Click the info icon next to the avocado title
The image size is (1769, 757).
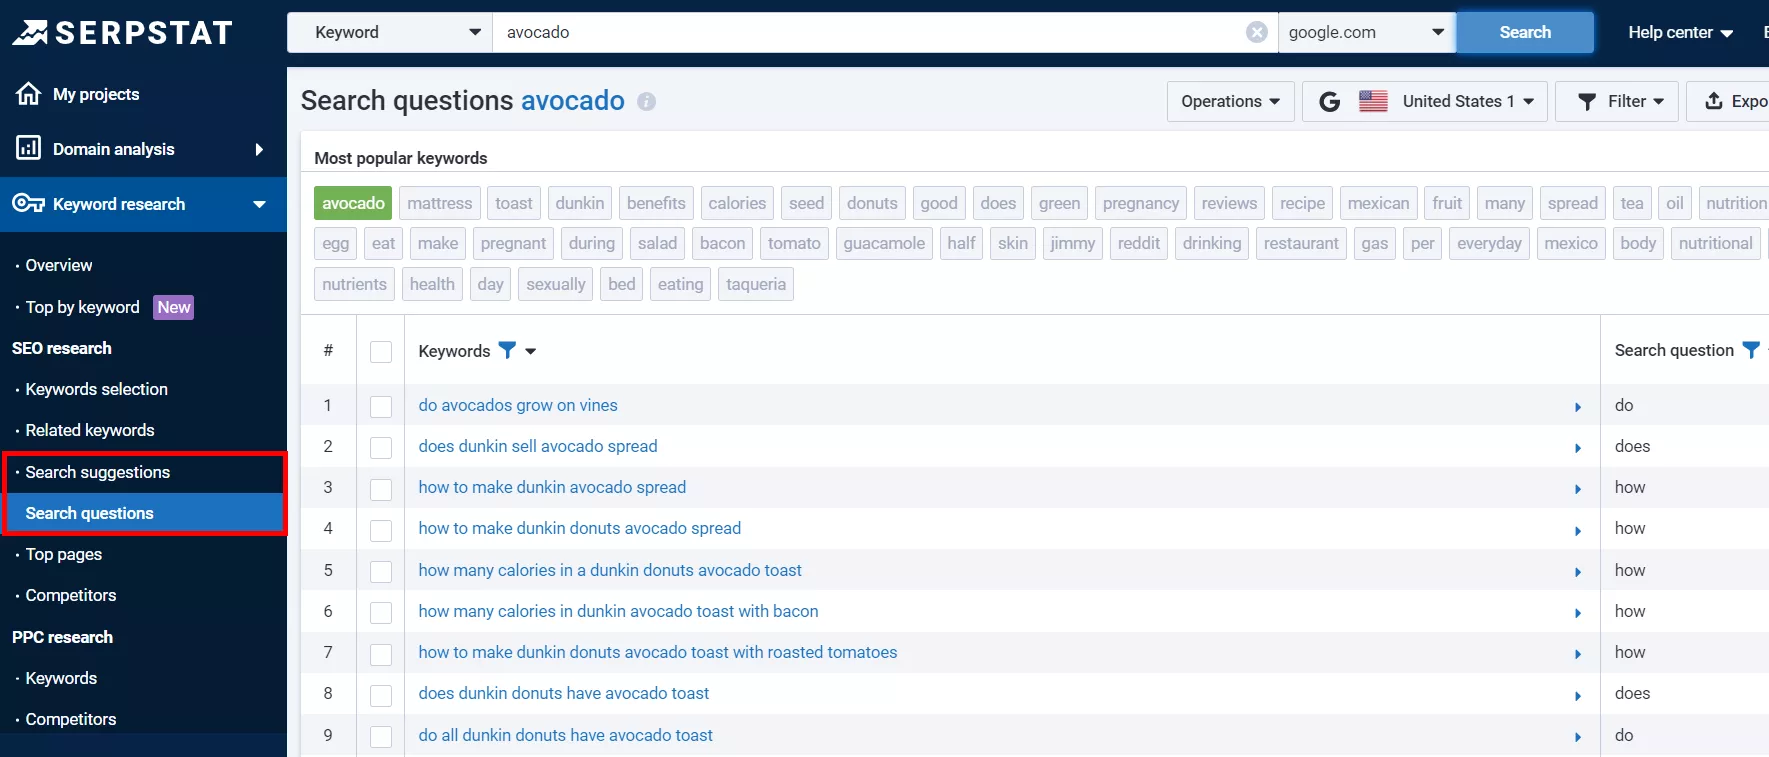click(x=646, y=101)
